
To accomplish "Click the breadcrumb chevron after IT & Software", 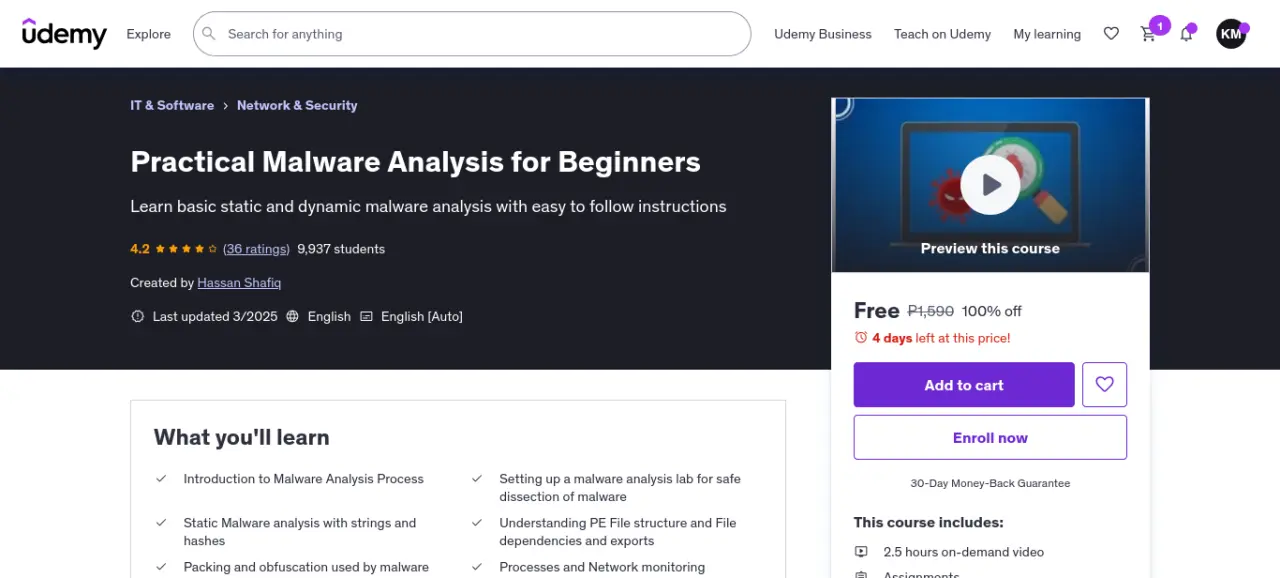I will coord(226,105).
